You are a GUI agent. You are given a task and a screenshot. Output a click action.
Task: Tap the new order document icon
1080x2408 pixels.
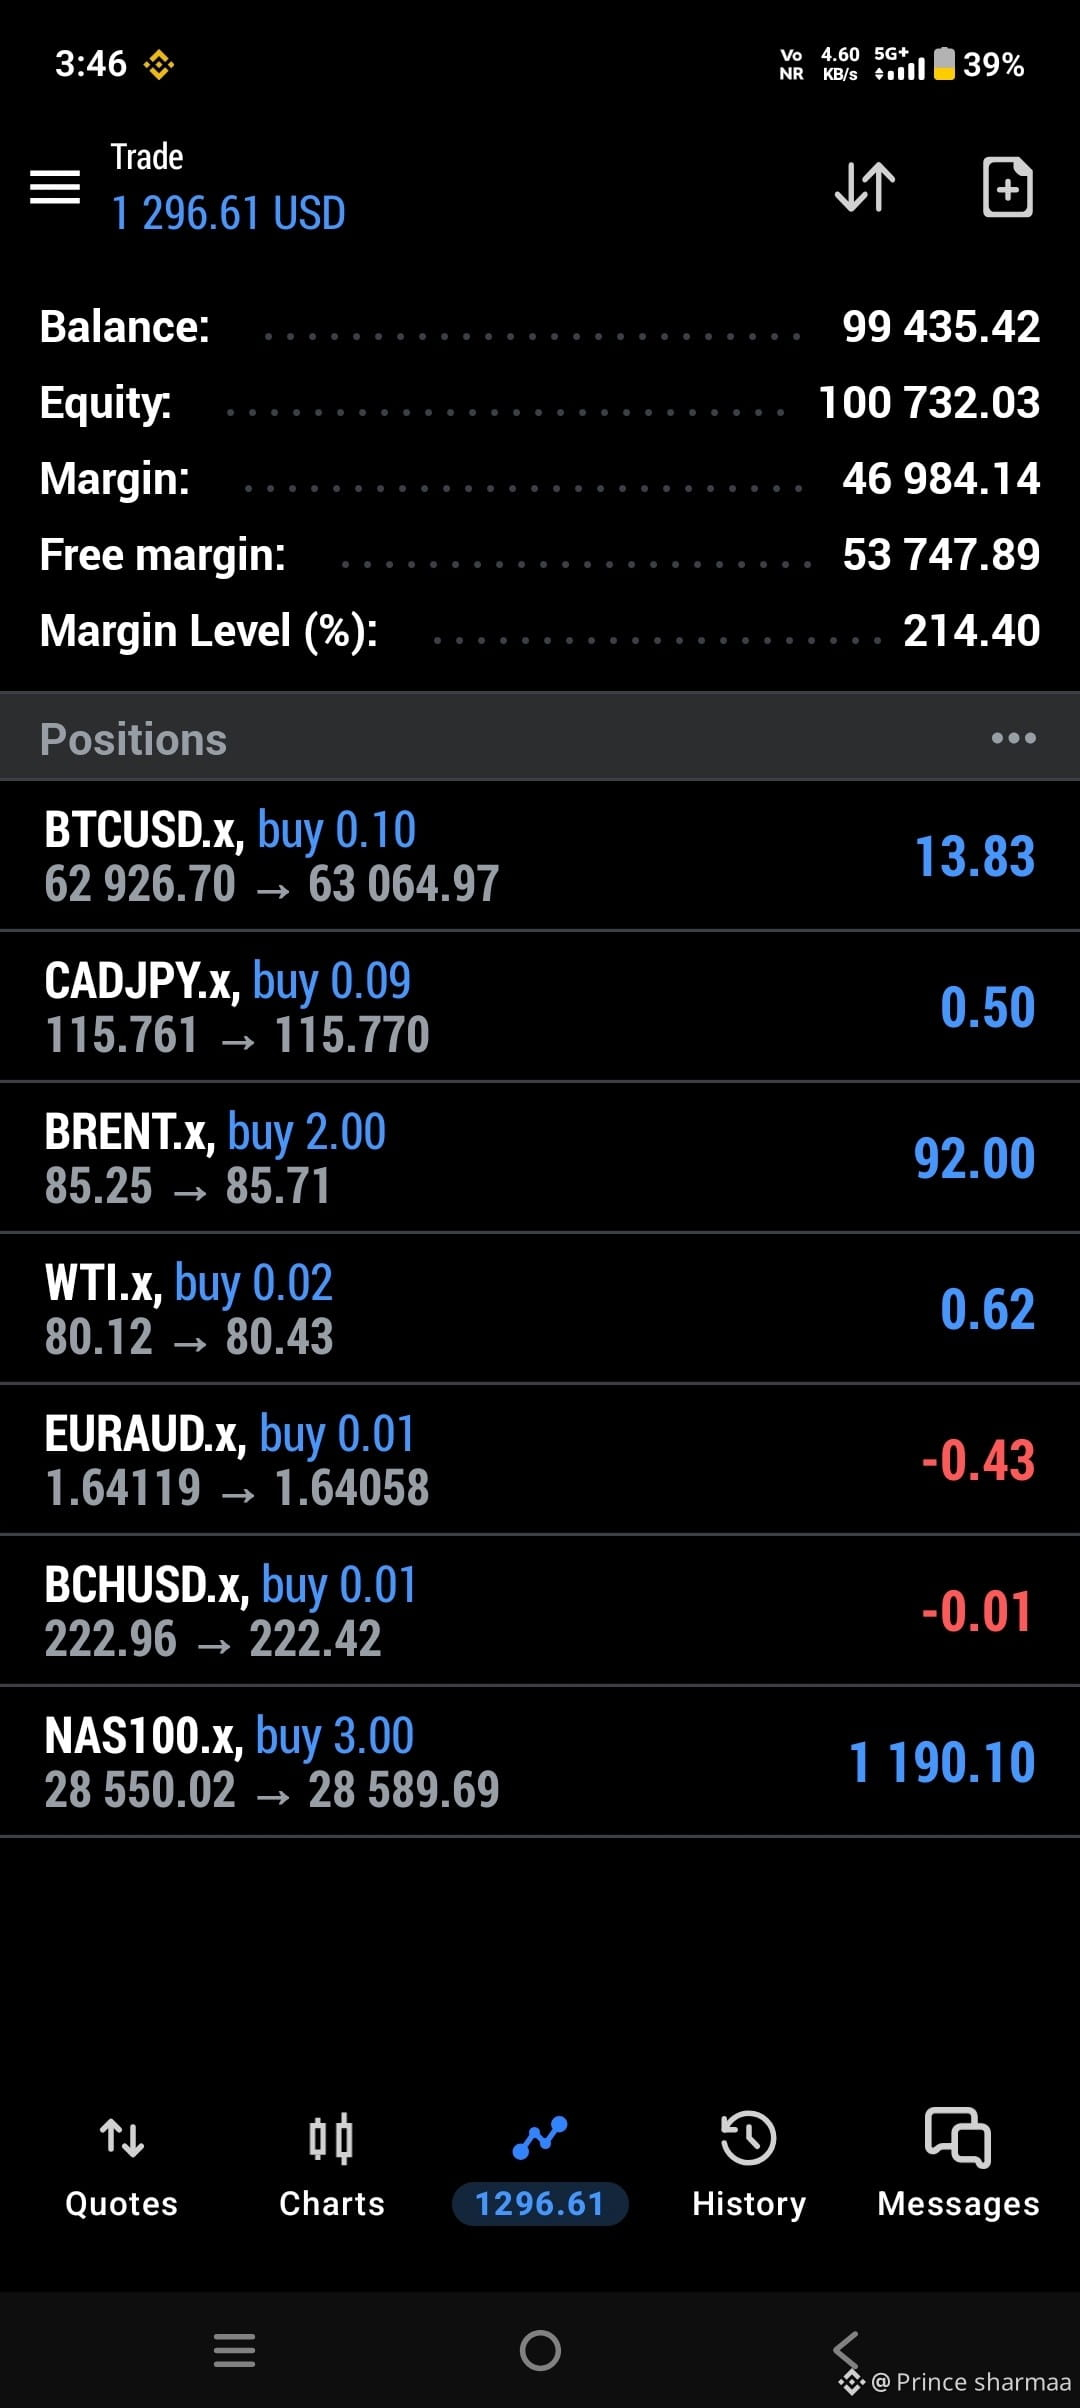coord(1007,187)
